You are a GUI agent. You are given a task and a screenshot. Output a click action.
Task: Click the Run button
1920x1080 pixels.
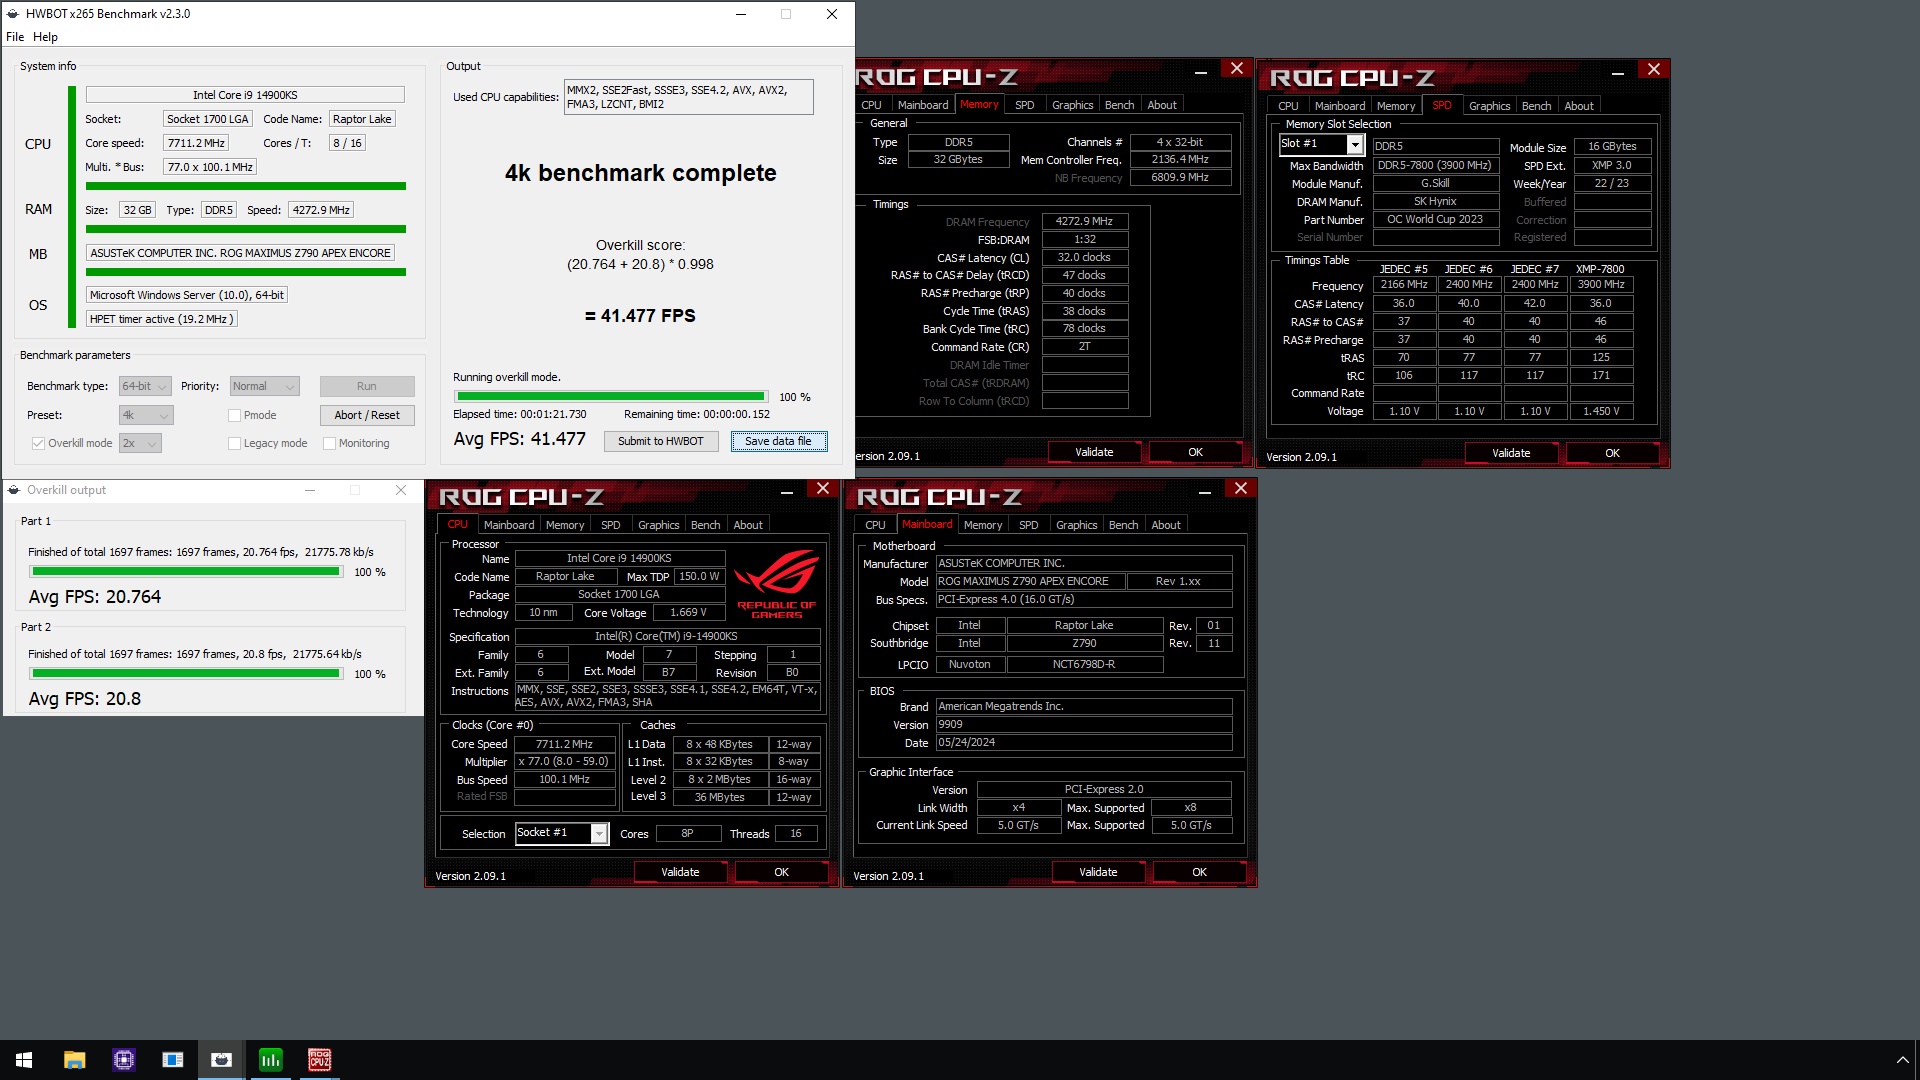pos(367,386)
